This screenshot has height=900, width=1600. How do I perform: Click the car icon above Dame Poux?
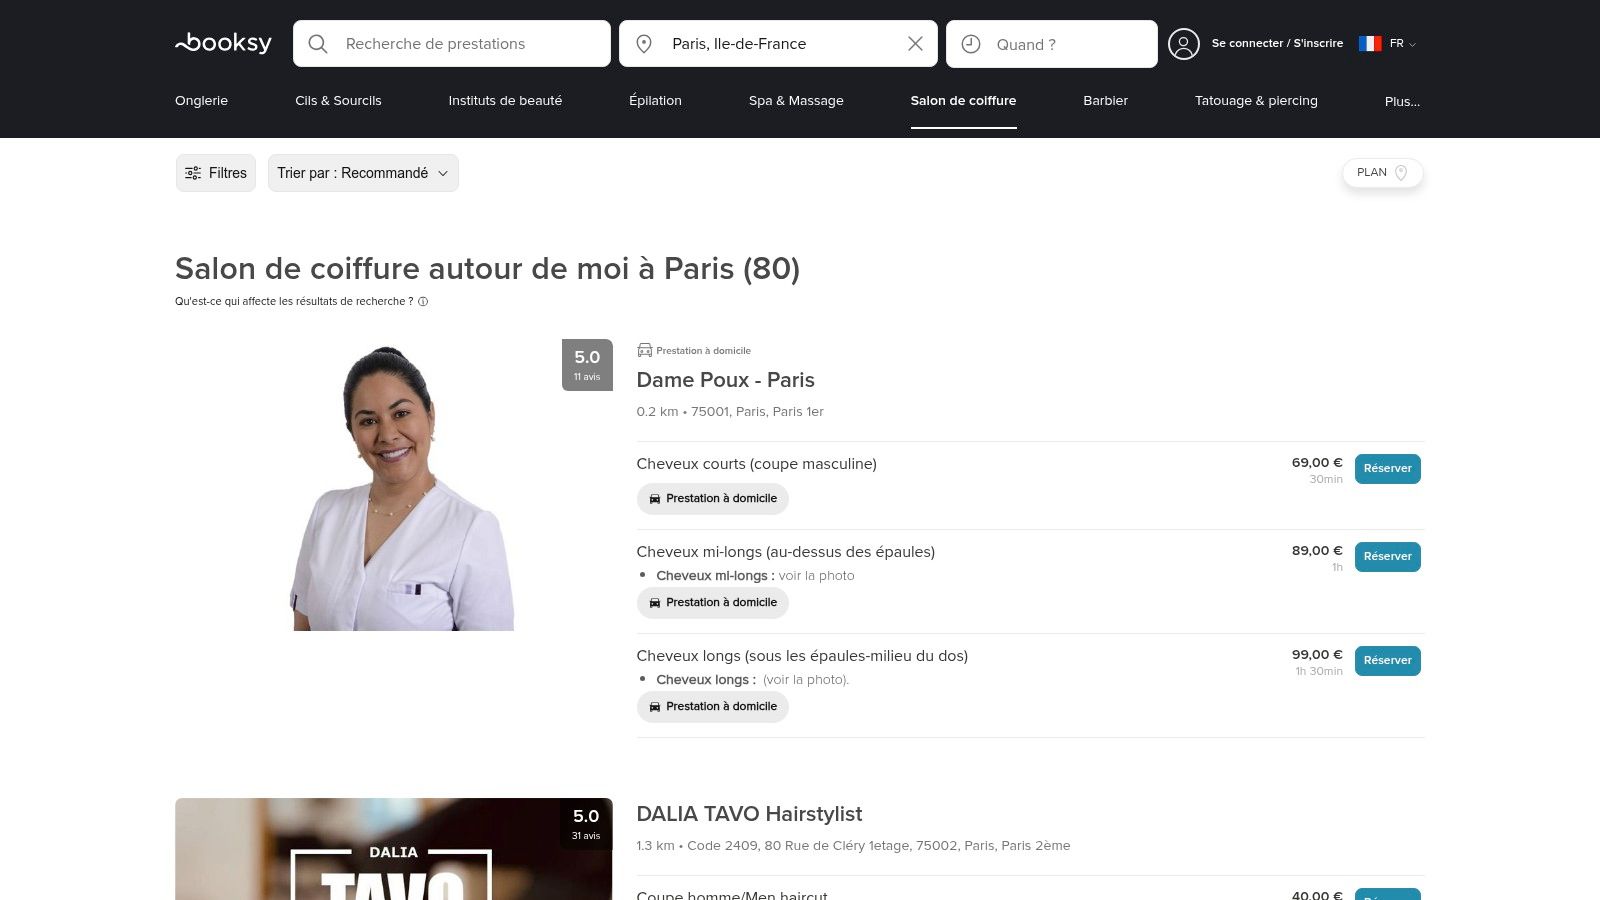[644, 350]
